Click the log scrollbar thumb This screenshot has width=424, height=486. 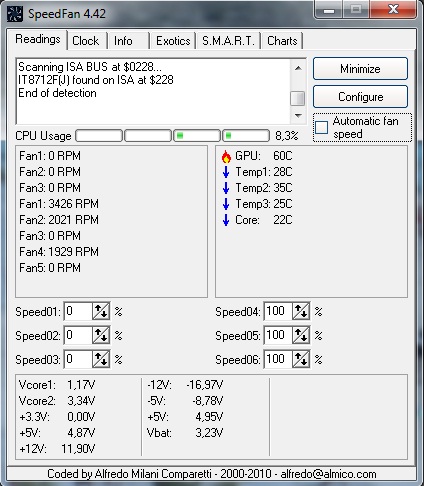tap(298, 99)
